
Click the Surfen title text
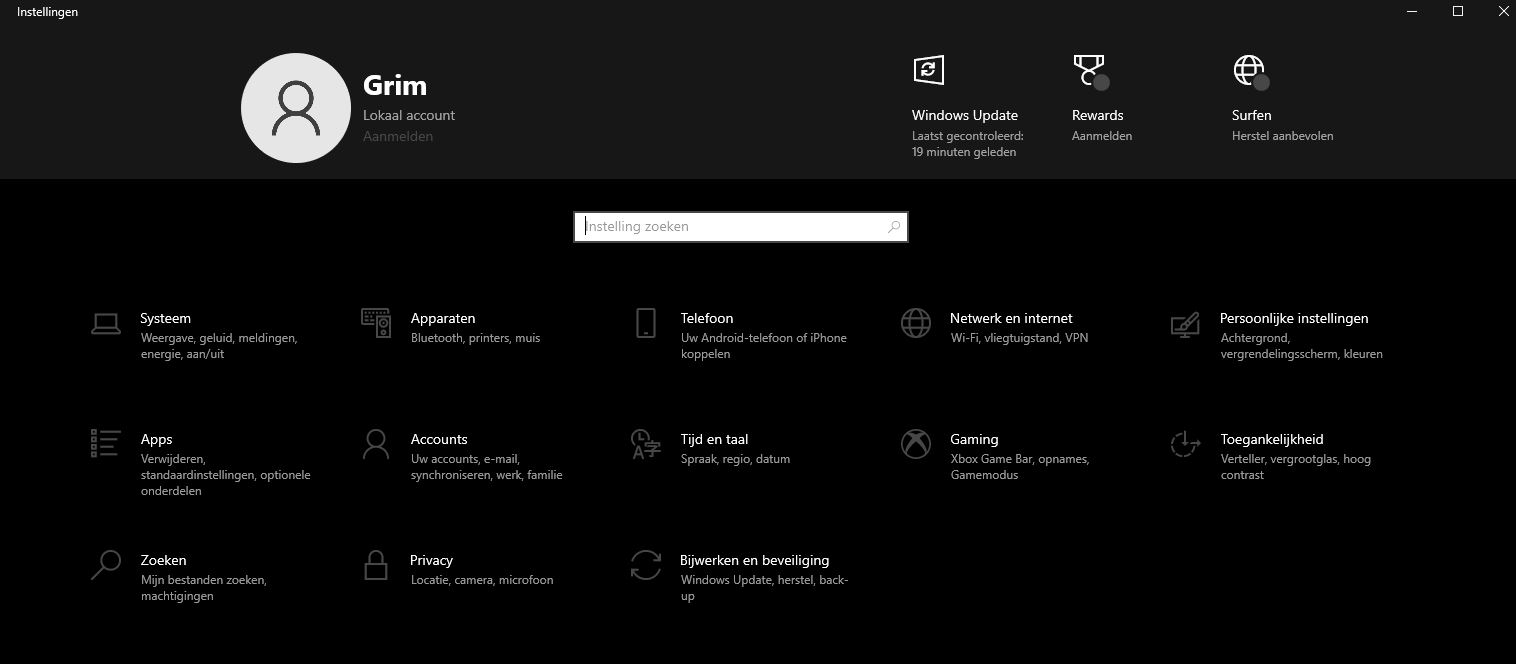click(1252, 115)
